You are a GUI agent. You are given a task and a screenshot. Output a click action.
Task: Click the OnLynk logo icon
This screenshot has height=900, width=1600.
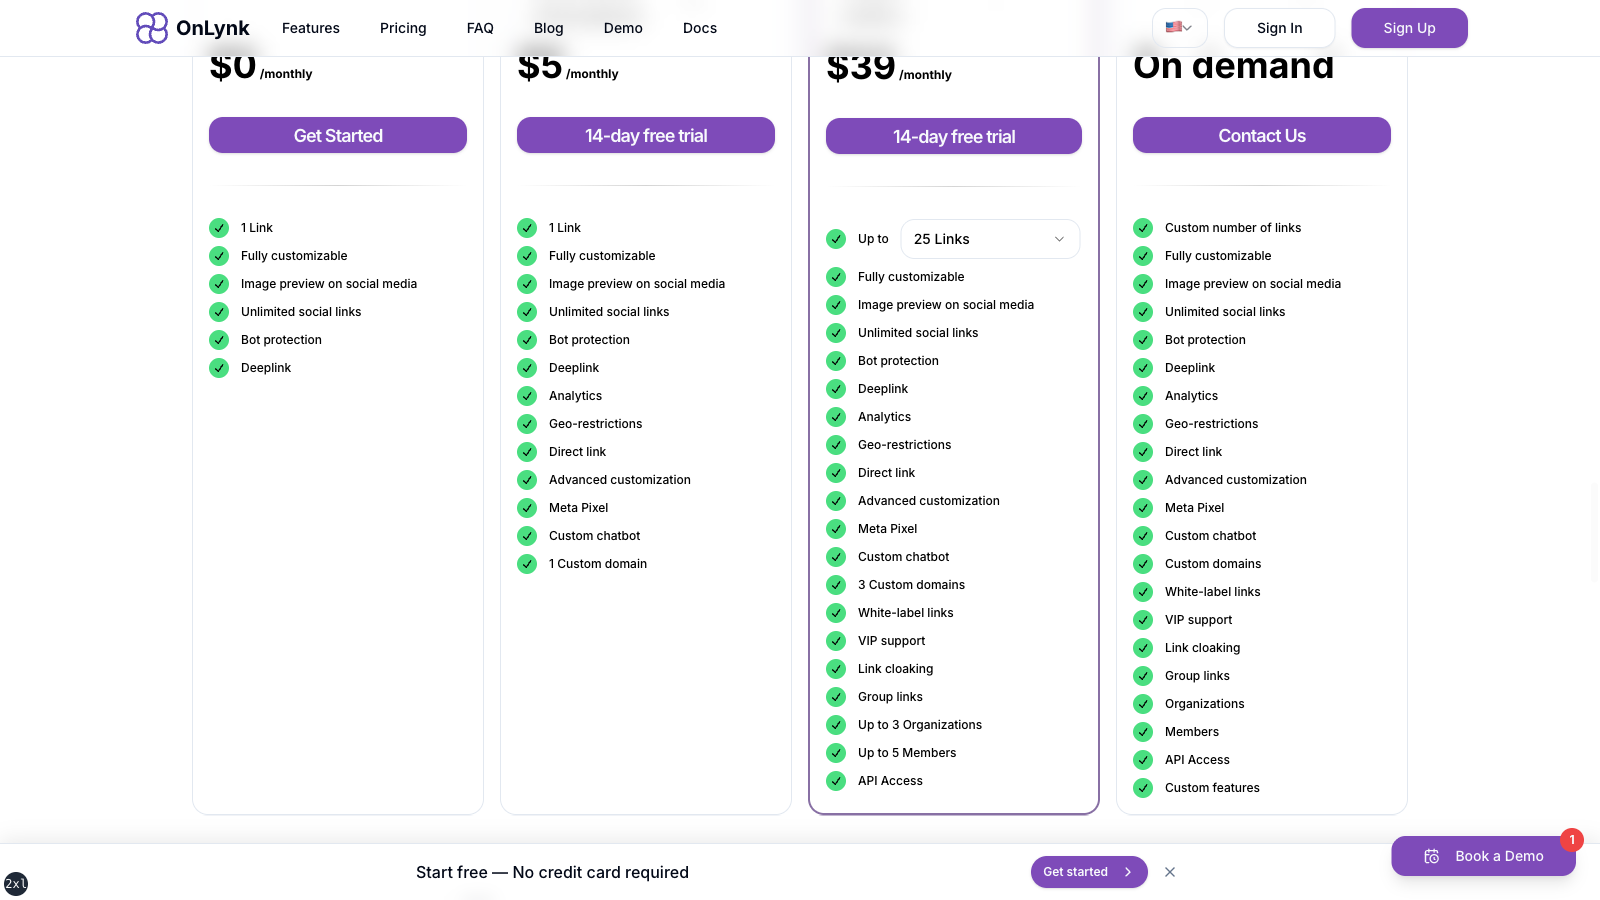tap(151, 27)
